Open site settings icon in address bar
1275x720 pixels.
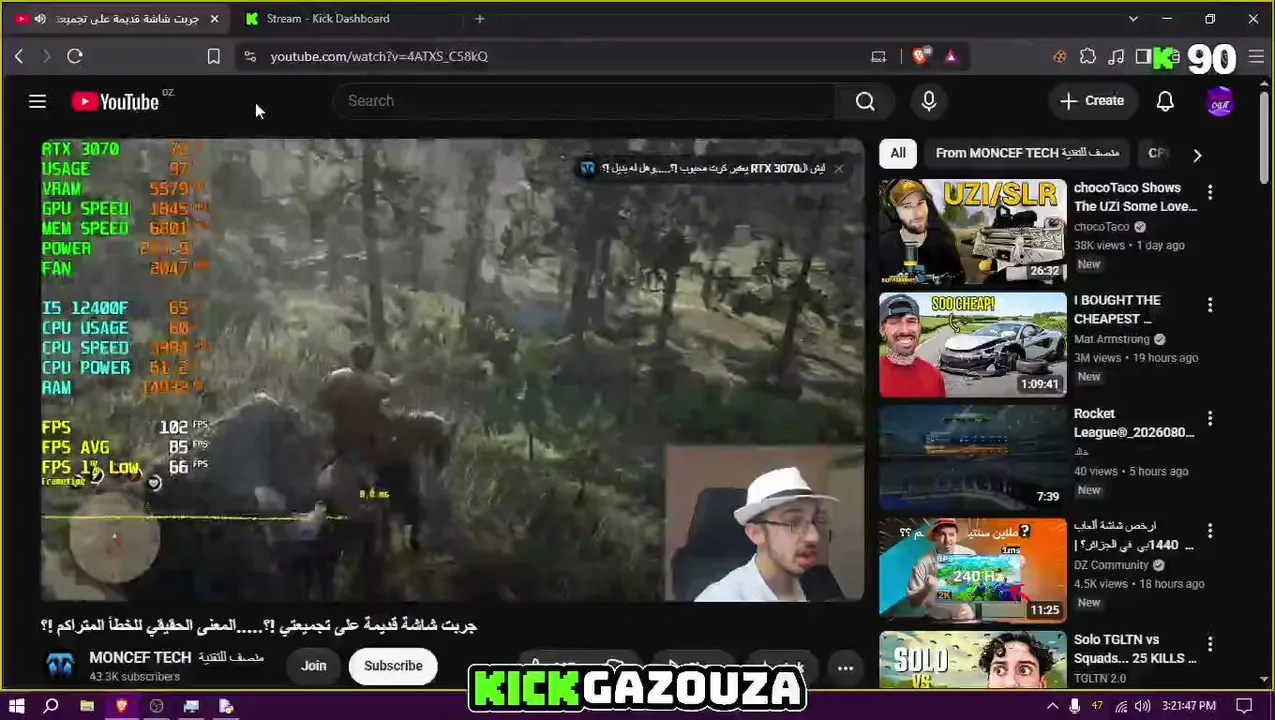click(250, 57)
